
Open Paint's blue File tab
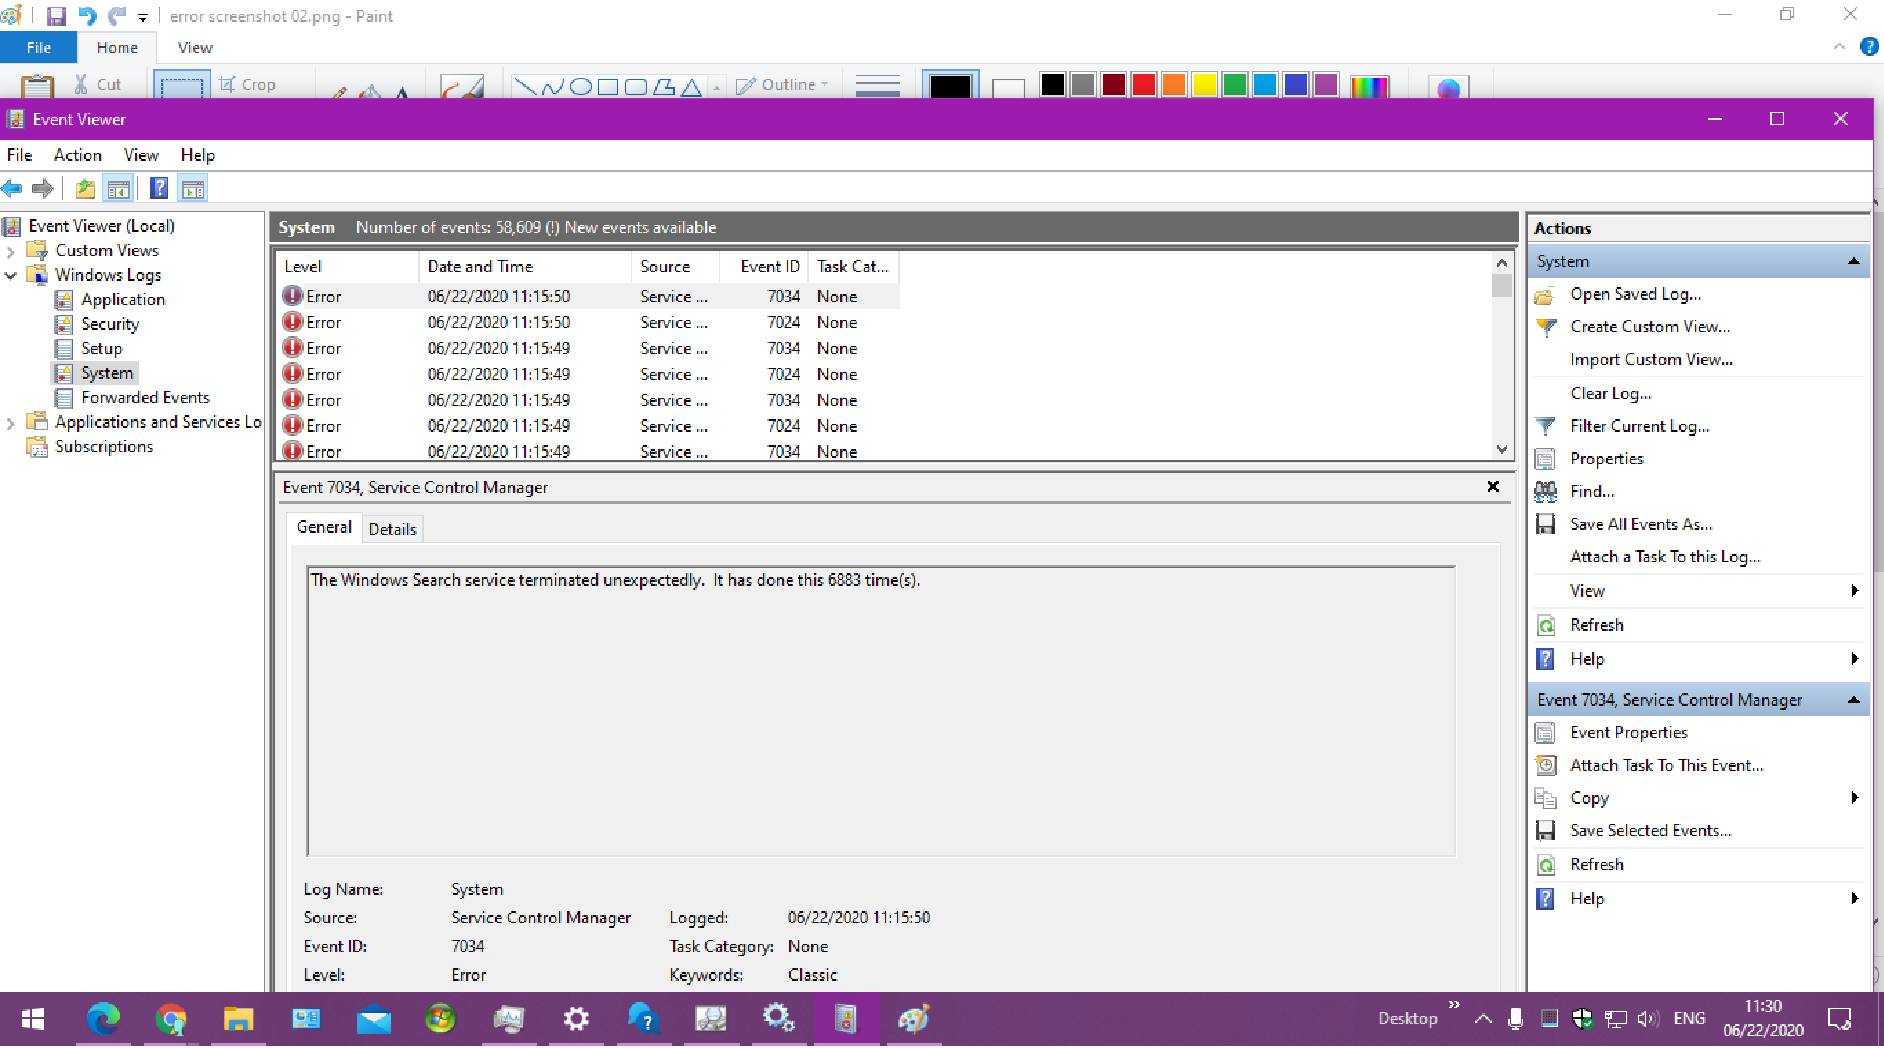point(39,48)
